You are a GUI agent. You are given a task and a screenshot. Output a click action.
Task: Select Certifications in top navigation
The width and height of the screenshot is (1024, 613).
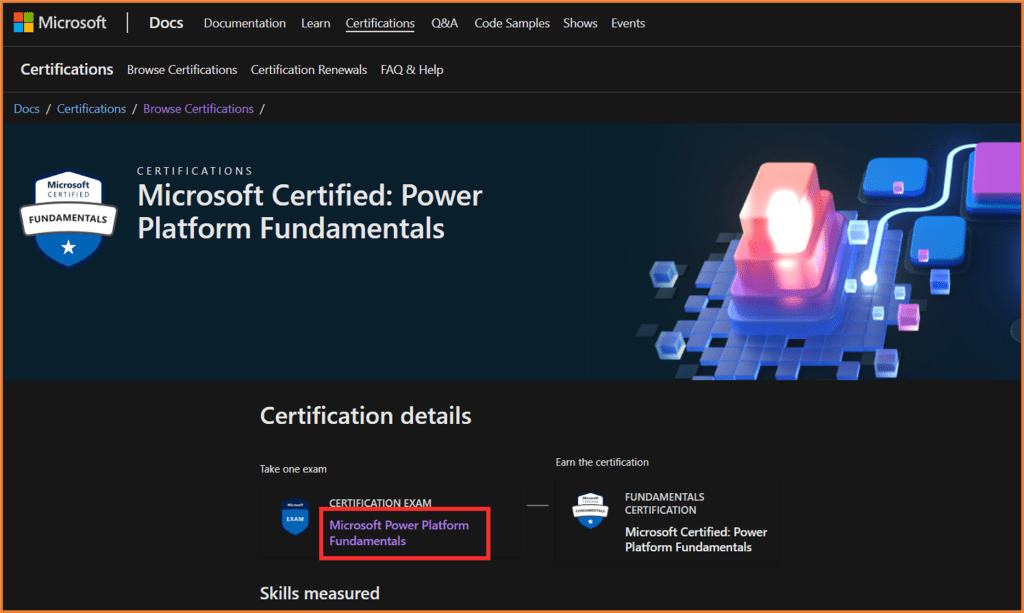click(380, 23)
